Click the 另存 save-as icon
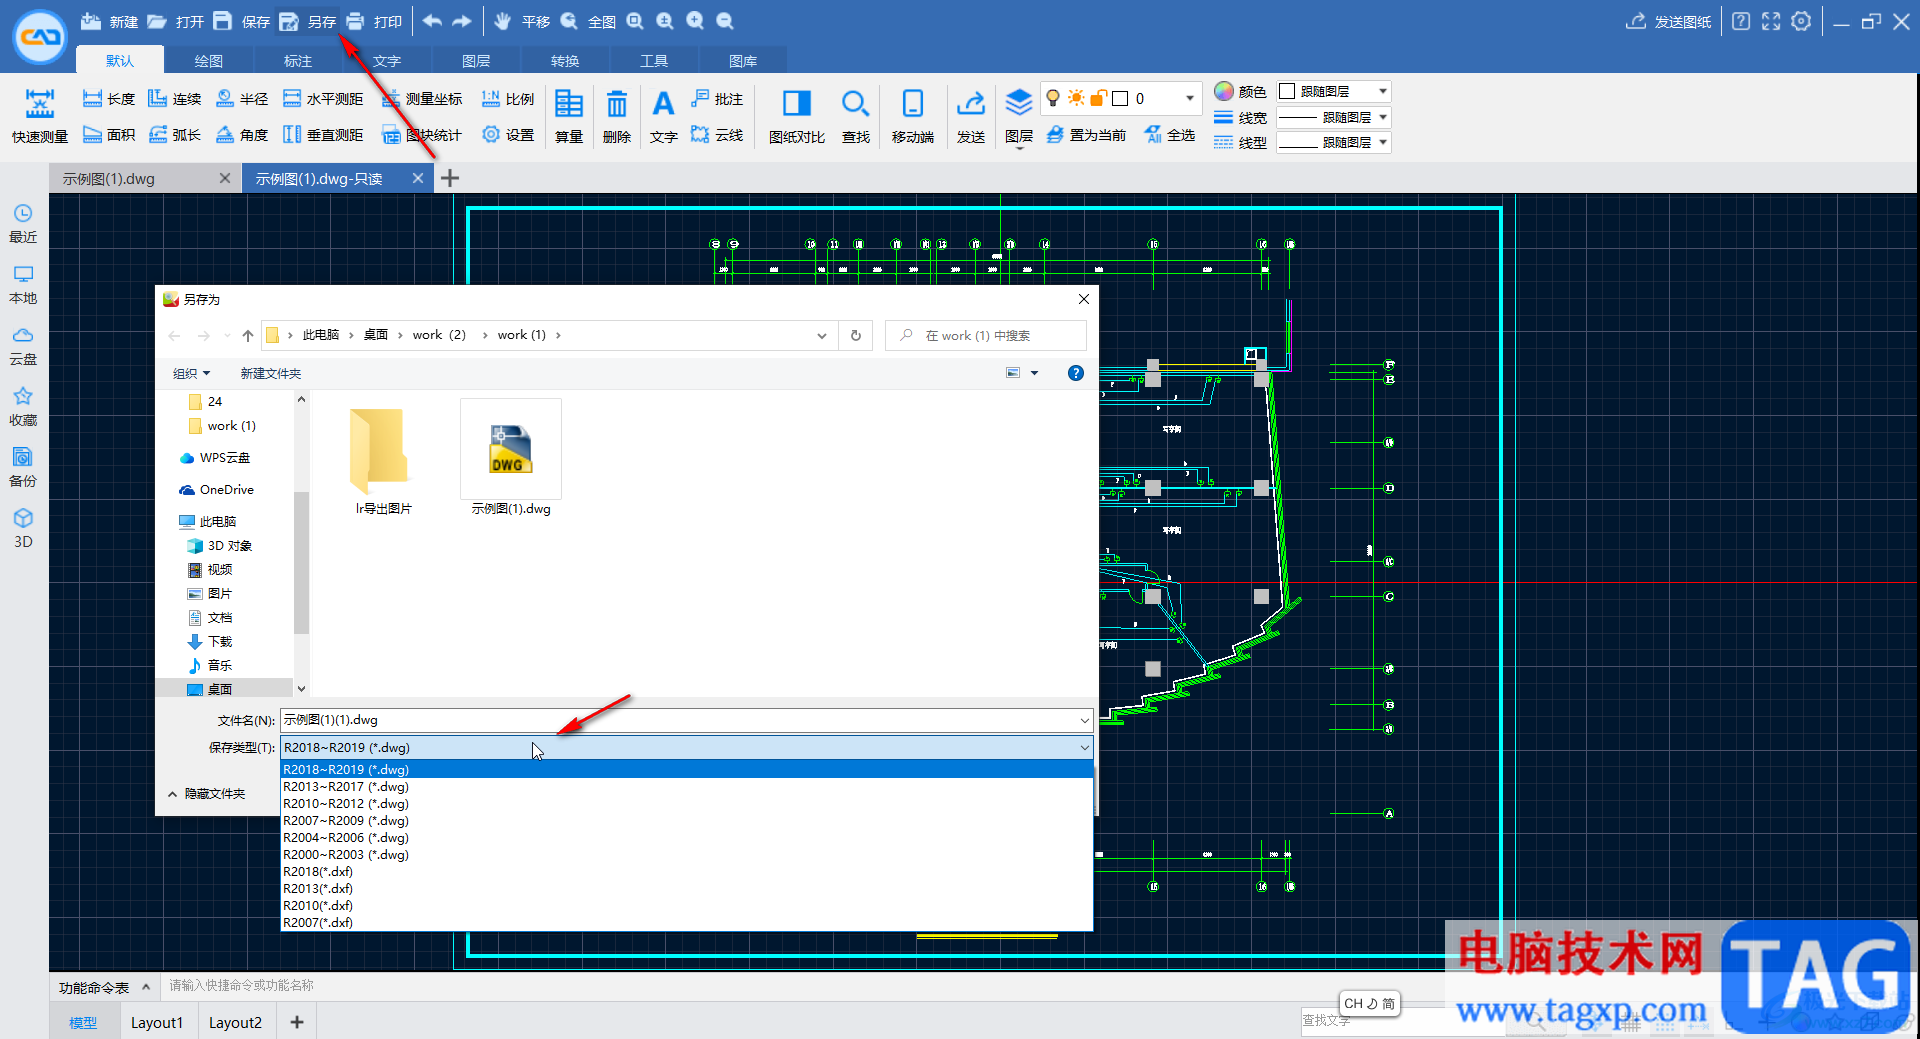Screen dimensions: 1920x1039 (289, 21)
